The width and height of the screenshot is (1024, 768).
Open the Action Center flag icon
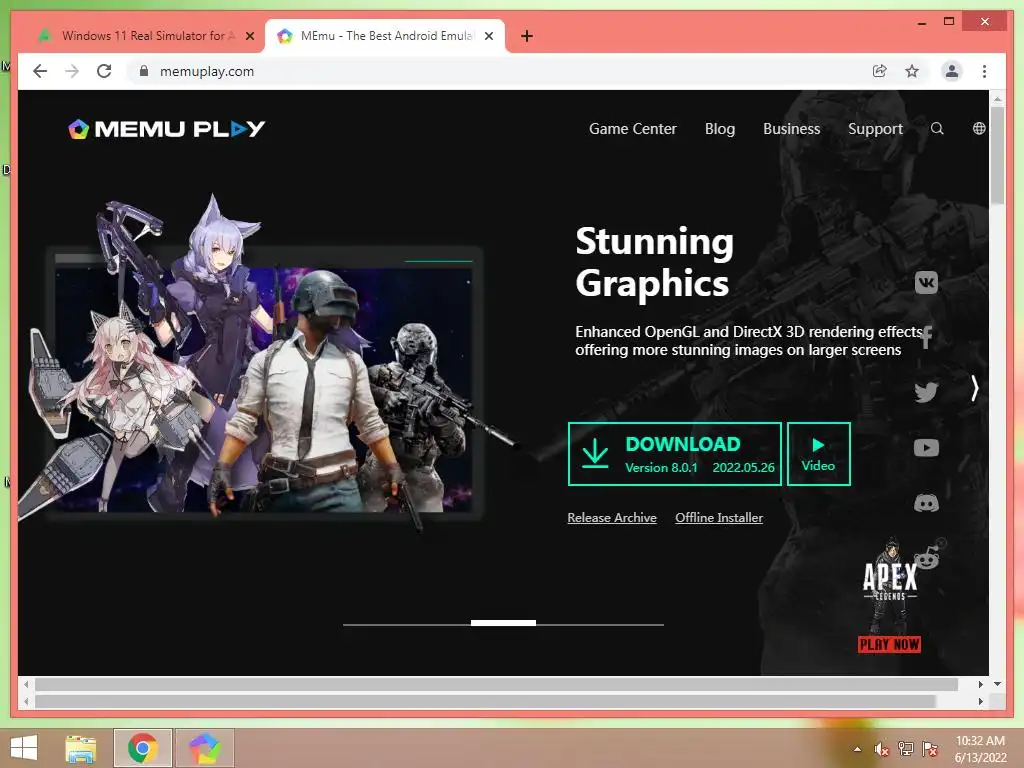930,749
